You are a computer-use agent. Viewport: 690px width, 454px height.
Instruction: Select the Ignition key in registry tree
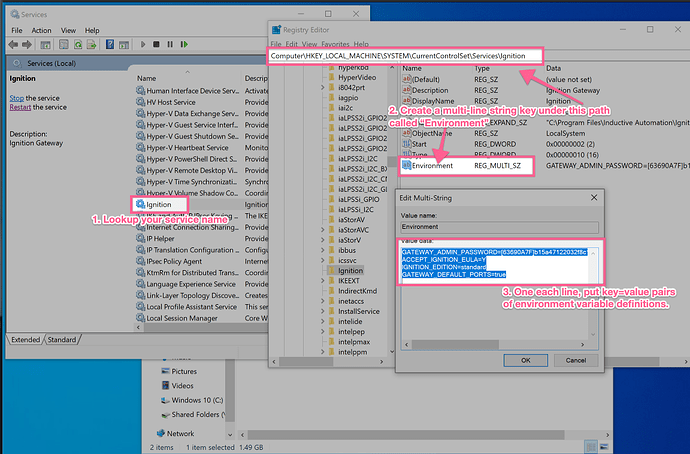click(350, 271)
